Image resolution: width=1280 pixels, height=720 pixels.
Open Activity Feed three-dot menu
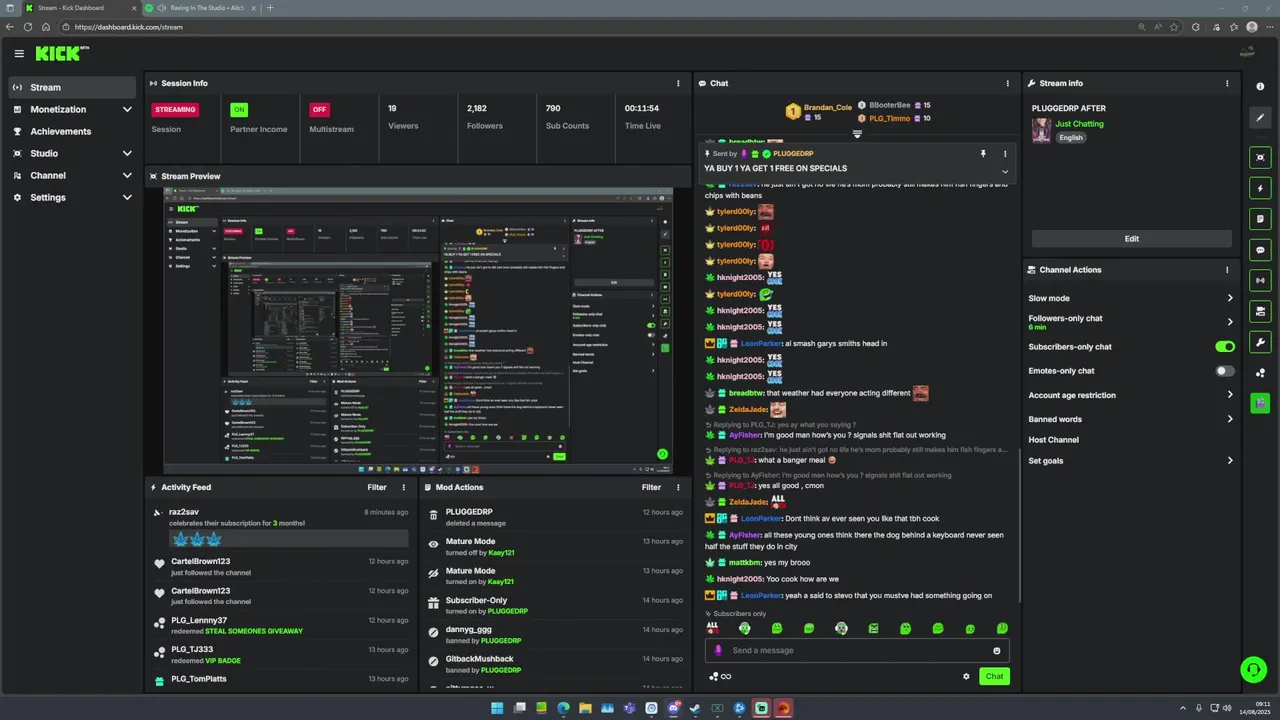coord(404,487)
